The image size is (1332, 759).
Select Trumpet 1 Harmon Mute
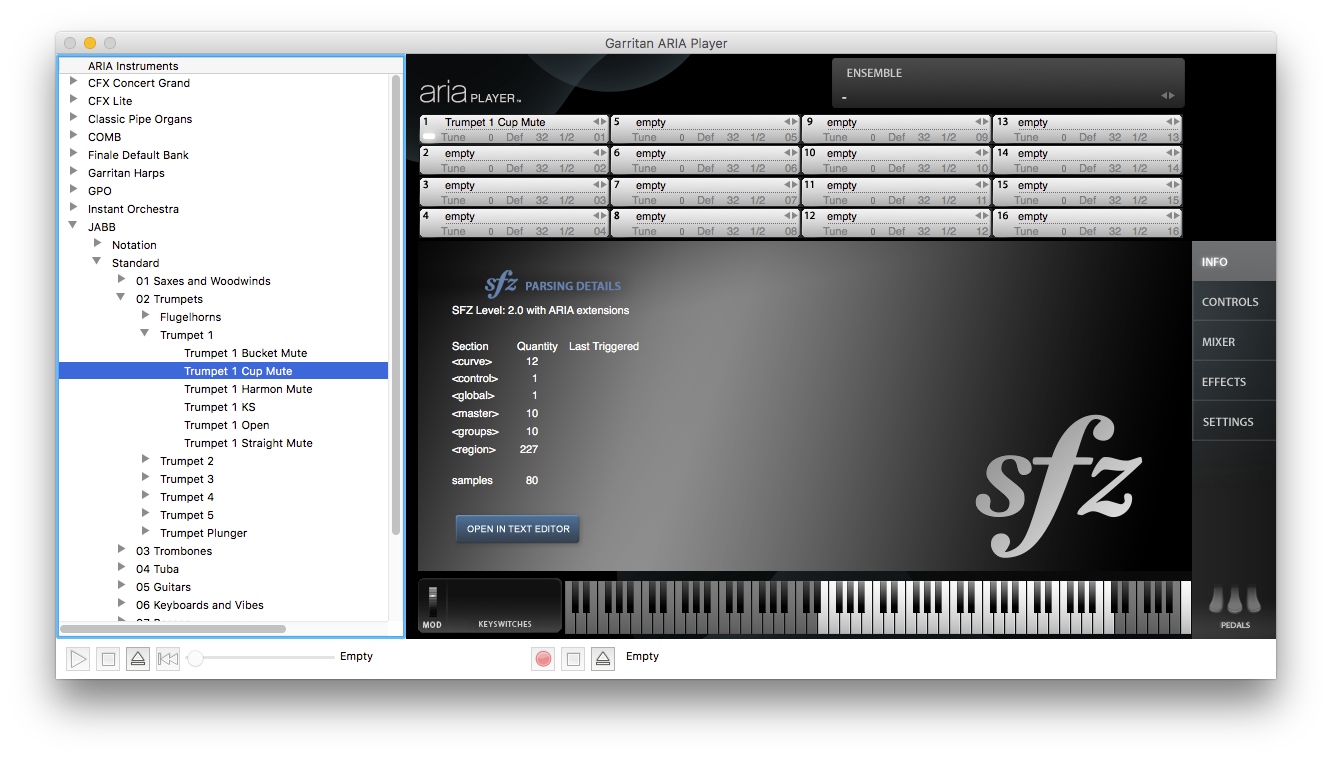pyautogui.click(x=248, y=389)
